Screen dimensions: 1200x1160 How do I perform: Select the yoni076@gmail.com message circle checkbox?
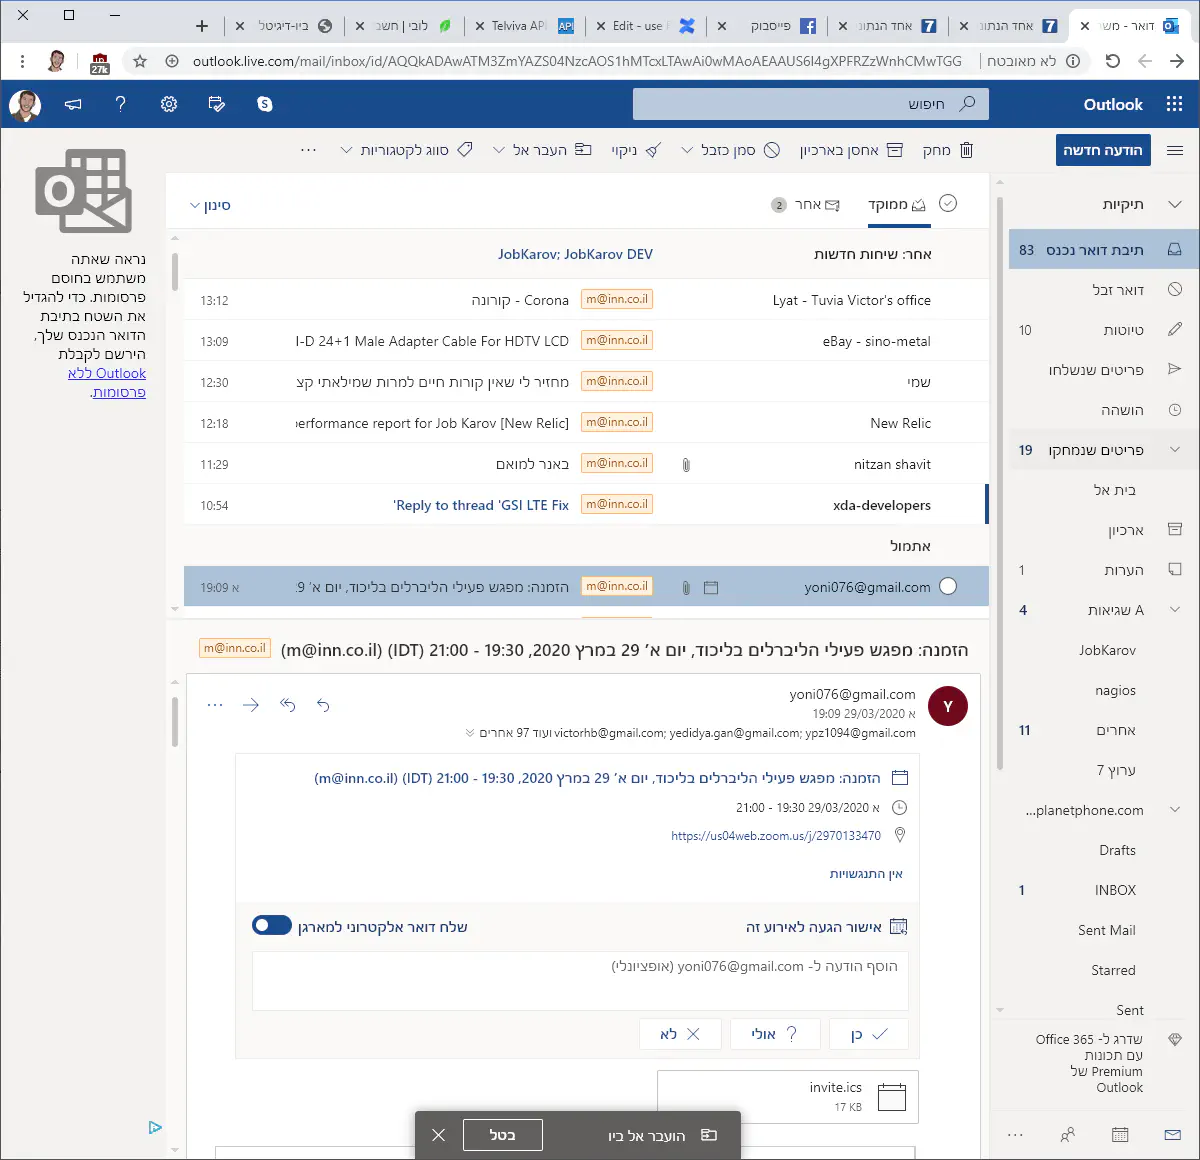pos(948,587)
